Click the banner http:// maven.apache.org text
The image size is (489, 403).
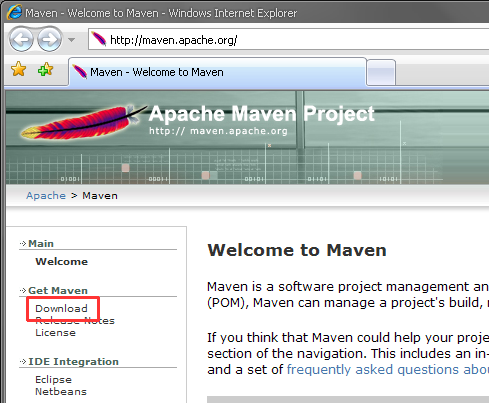click(218, 131)
